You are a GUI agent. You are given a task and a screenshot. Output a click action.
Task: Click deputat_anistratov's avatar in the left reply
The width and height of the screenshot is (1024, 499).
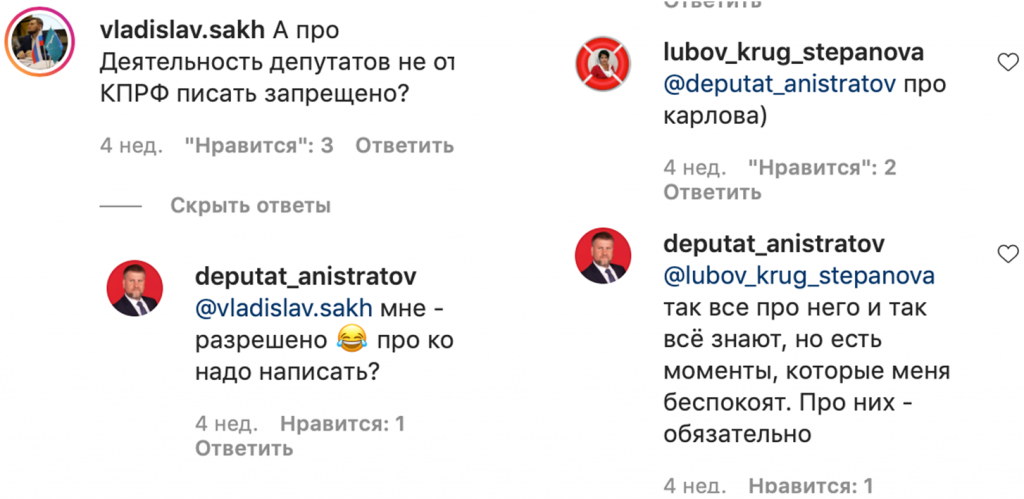pos(135,291)
